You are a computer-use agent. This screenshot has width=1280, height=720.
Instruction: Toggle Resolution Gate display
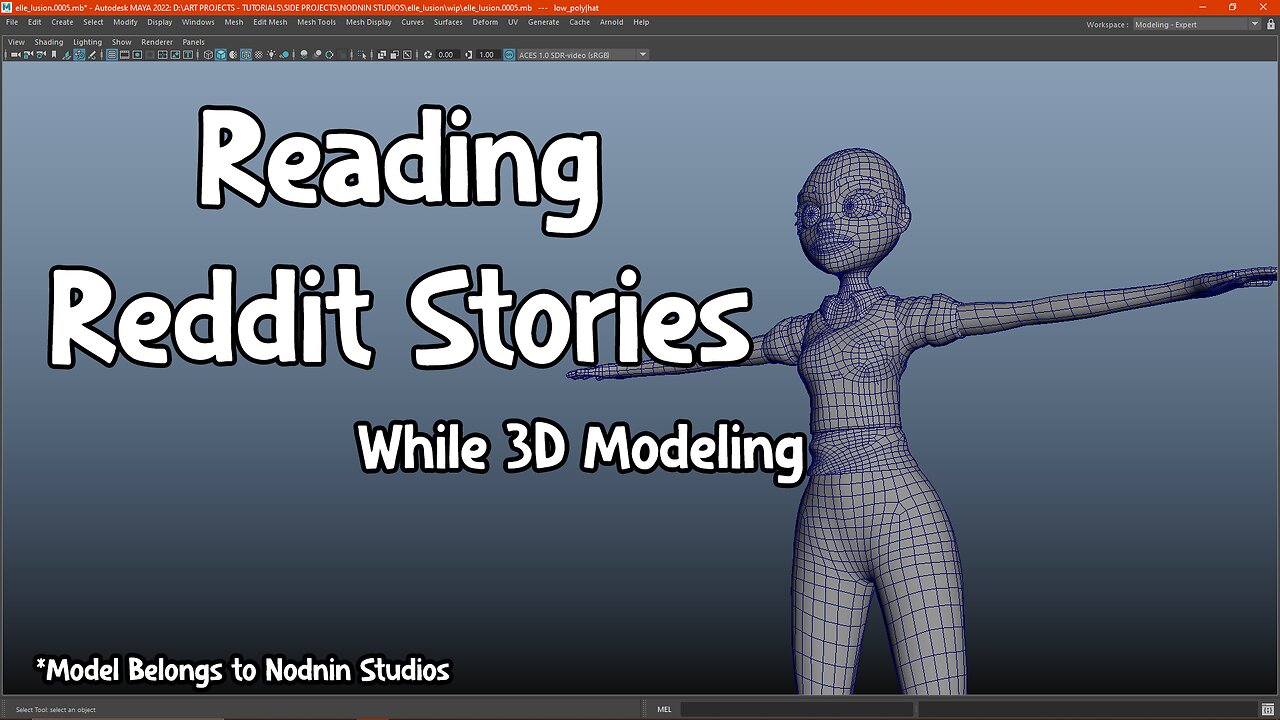coord(137,54)
